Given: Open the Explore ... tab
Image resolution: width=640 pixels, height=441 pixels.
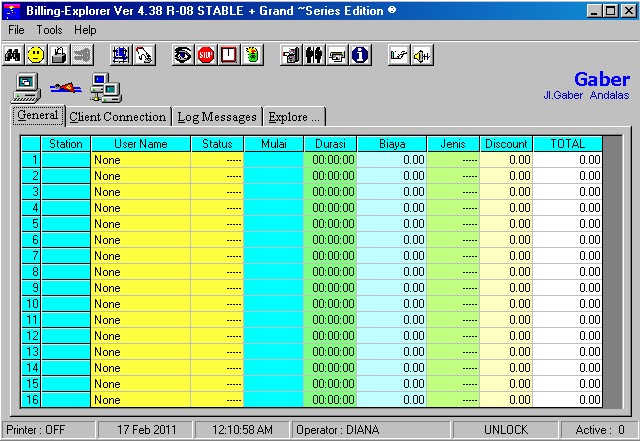Looking at the screenshot, I should pos(294,117).
